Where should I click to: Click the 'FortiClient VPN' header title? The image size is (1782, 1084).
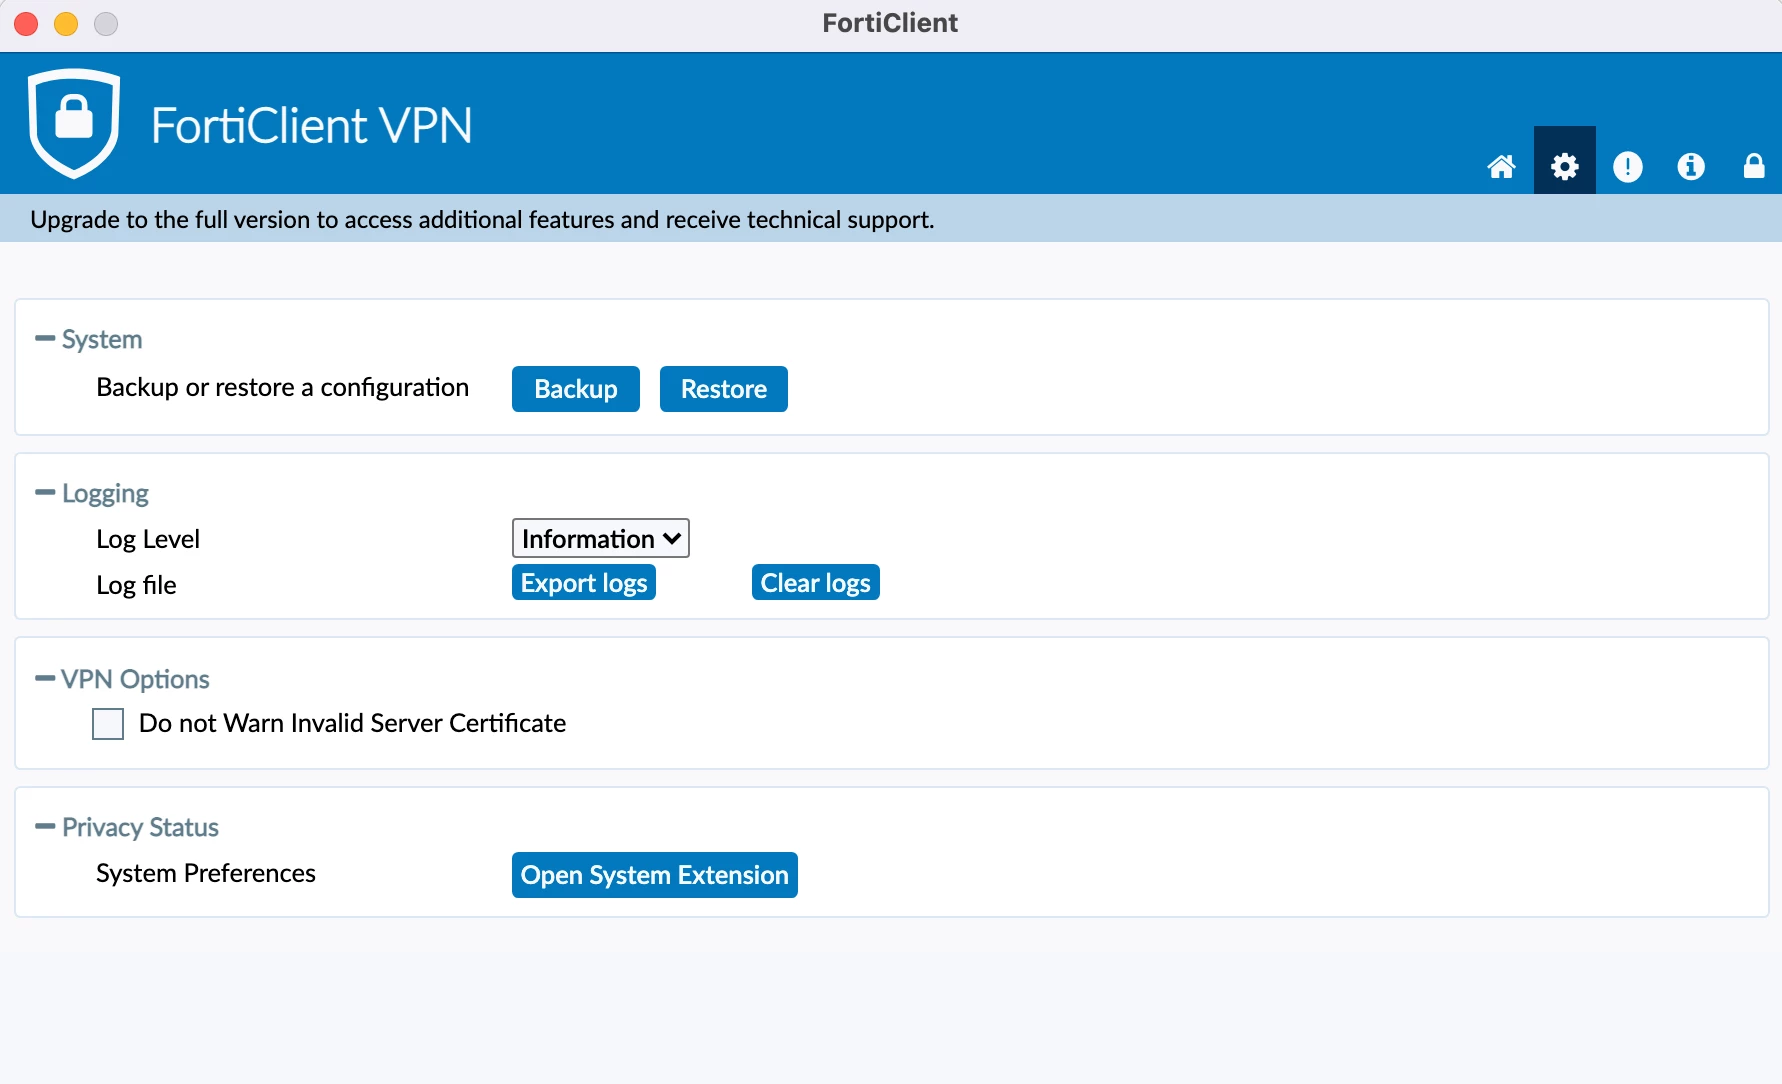click(312, 126)
